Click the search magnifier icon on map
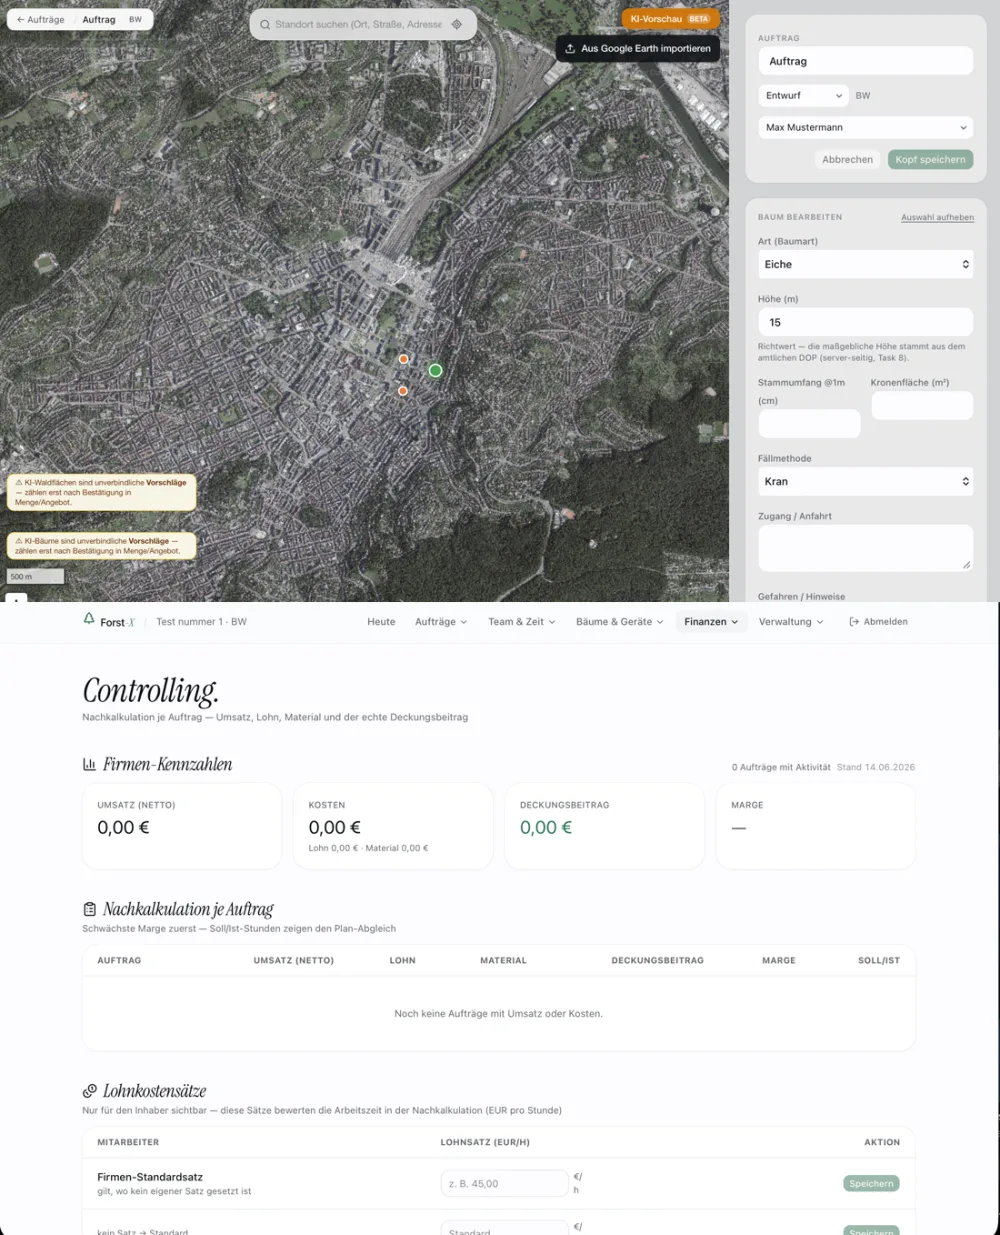This screenshot has height=1235, width=1000. coord(265,25)
